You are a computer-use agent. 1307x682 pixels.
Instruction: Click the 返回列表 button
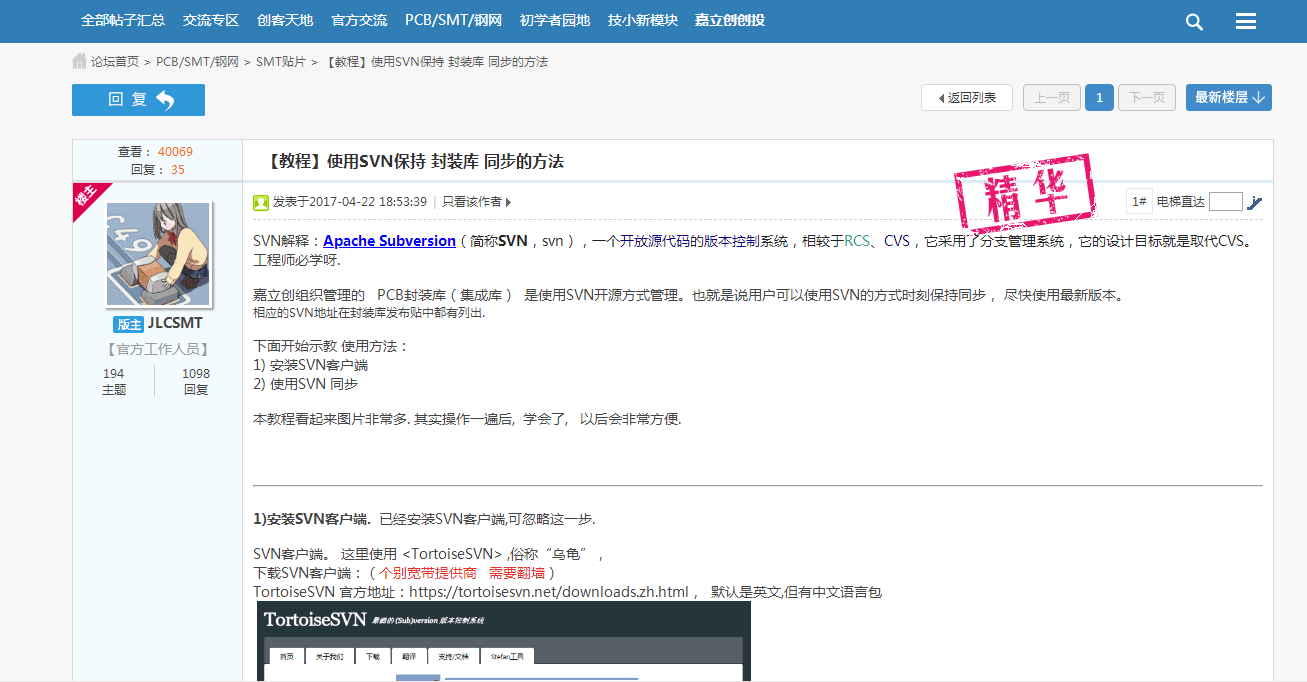[966, 97]
